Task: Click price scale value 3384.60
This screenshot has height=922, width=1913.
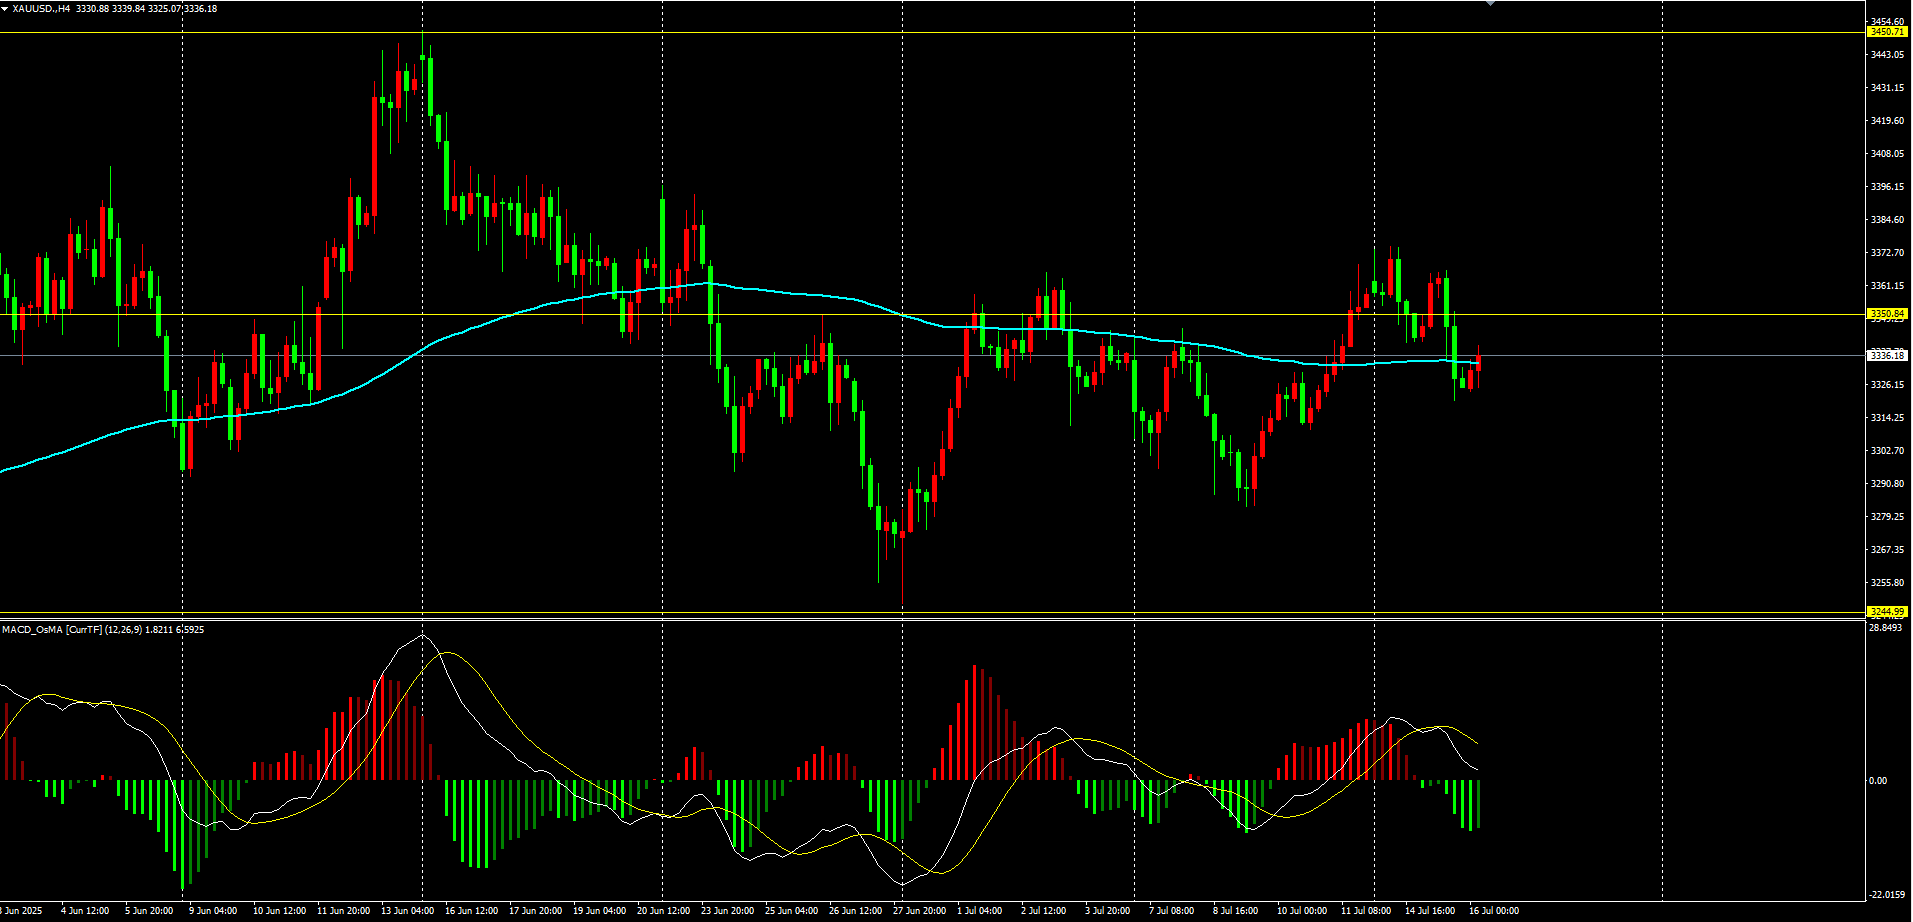Action: tap(1887, 220)
